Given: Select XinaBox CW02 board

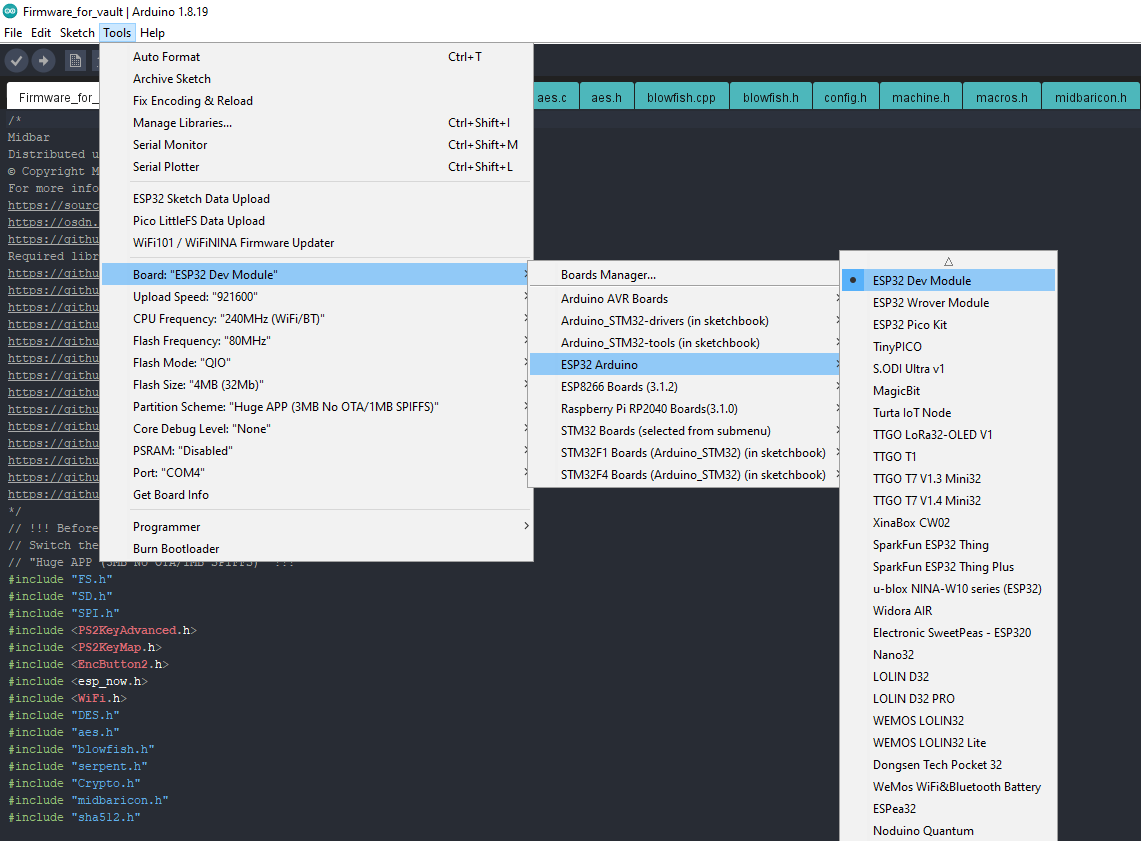Looking at the screenshot, I should (x=948, y=522).
